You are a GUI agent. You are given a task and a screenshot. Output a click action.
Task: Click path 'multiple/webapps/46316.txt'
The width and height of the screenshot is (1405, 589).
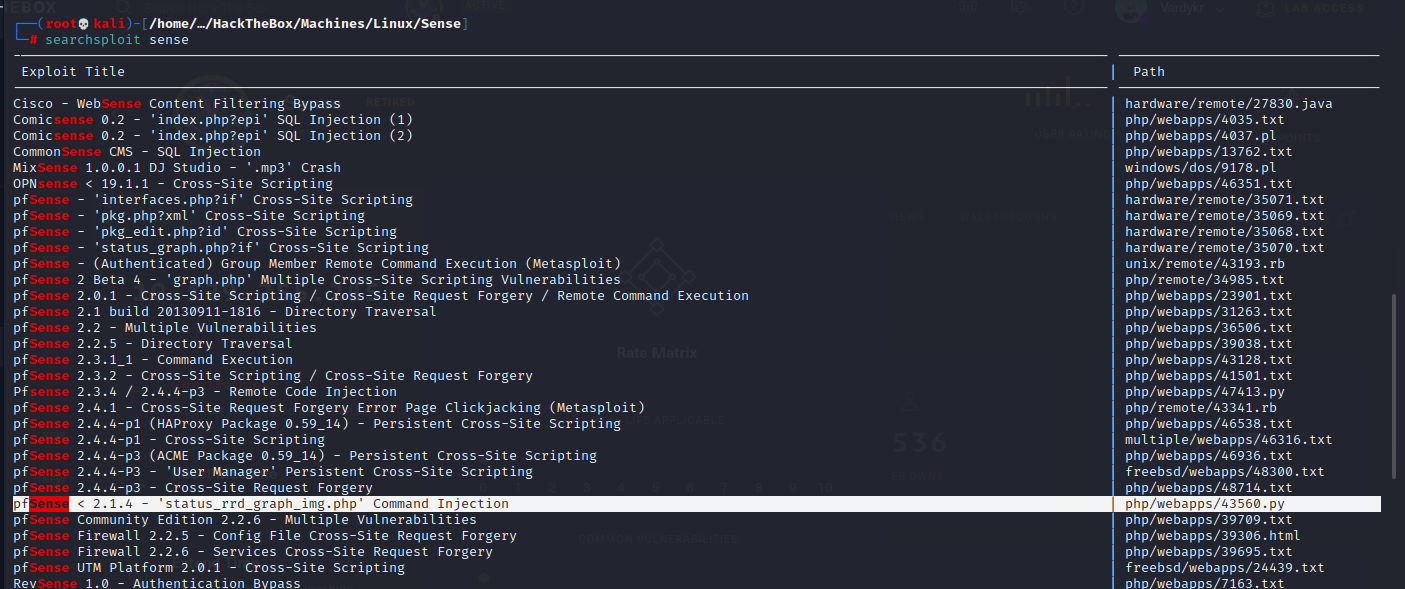tap(1229, 440)
